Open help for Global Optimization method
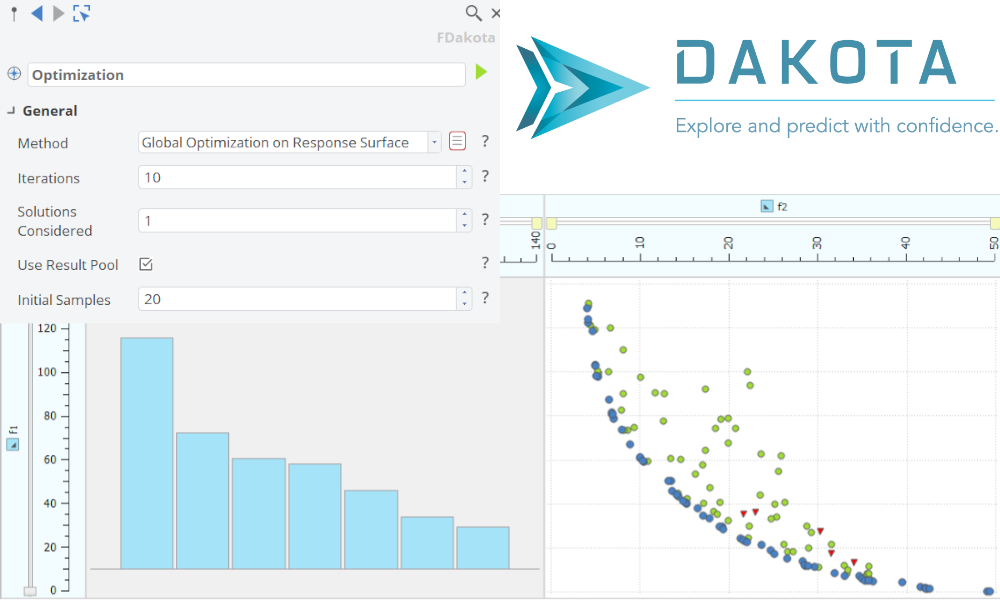The image size is (1000, 600). pos(485,142)
